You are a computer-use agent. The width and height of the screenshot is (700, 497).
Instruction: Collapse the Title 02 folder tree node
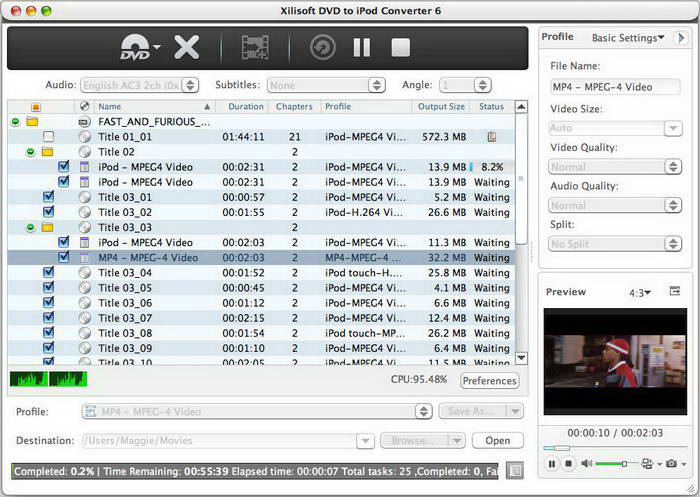pyautogui.click(x=31, y=152)
